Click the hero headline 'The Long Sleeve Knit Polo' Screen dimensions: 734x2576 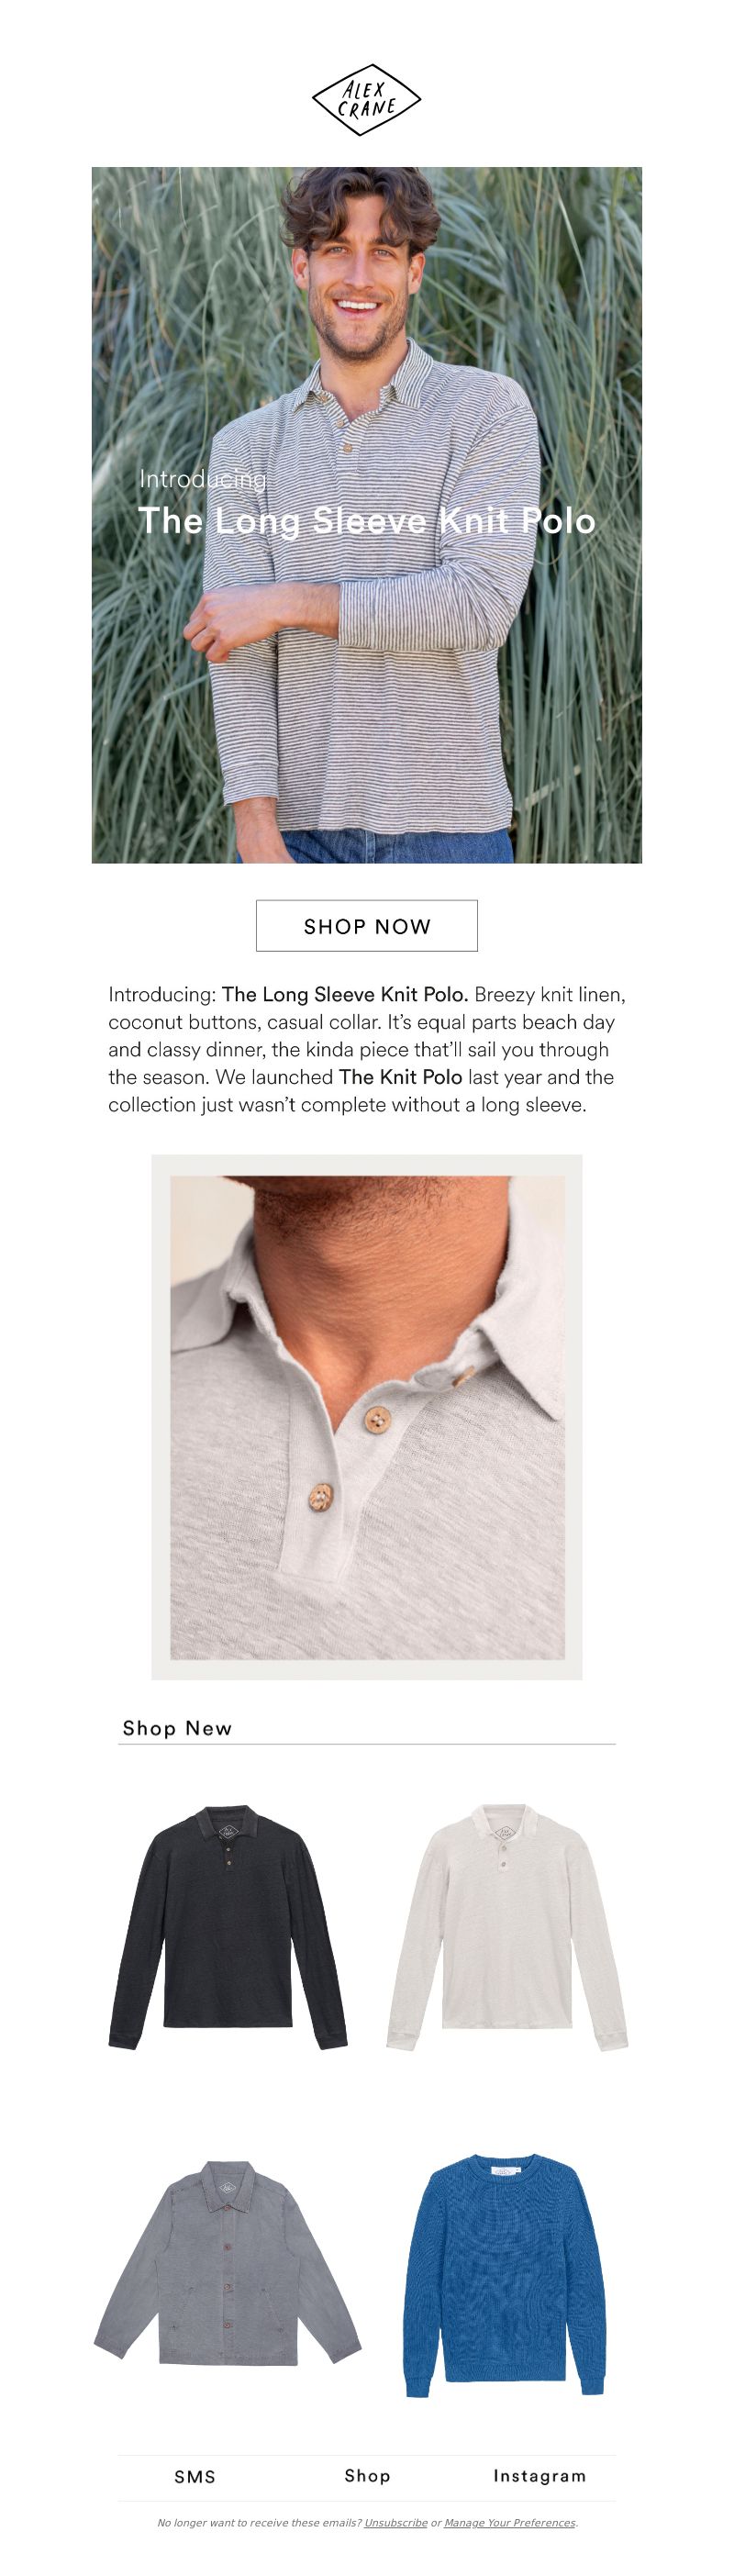point(367,521)
